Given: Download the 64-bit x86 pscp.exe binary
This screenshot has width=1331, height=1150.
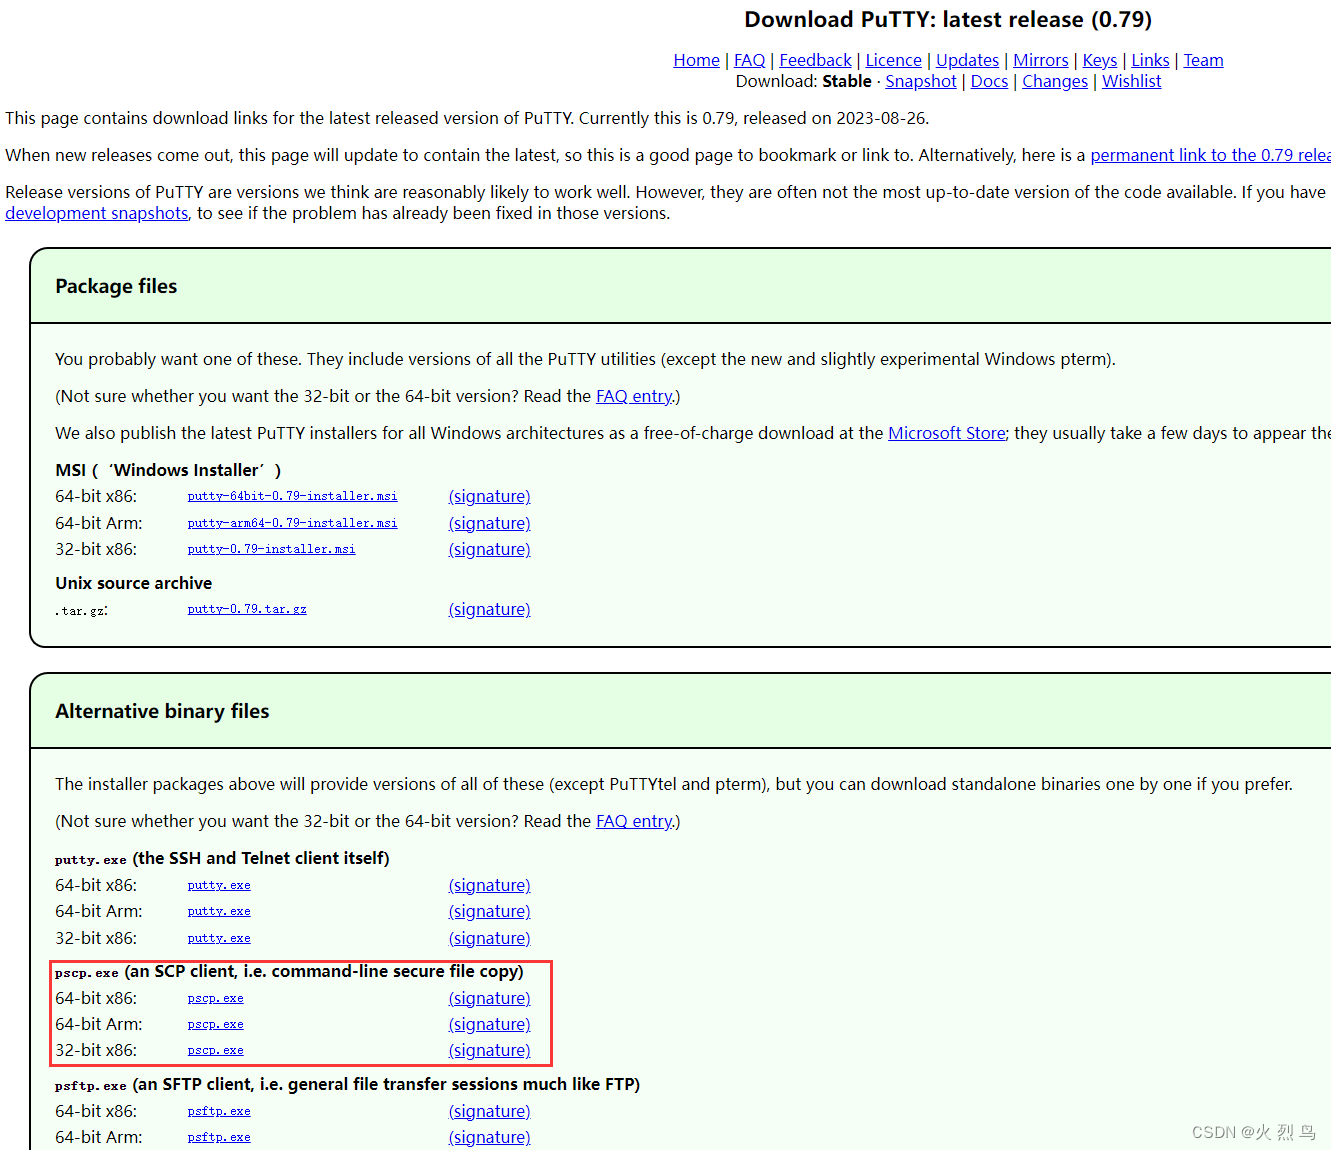Looking at the screenshot, I should pos(215,997).
